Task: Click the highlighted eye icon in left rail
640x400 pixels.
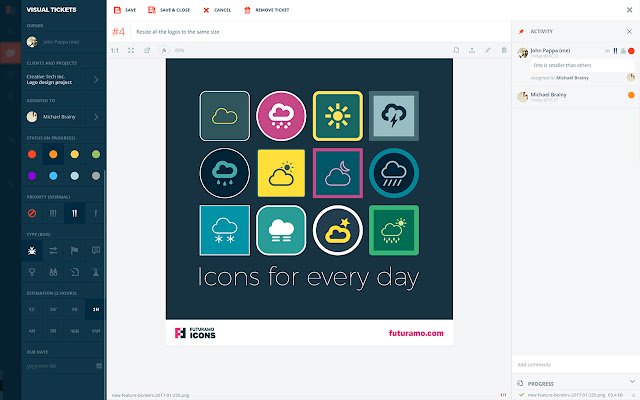Action: coord(10,53)
